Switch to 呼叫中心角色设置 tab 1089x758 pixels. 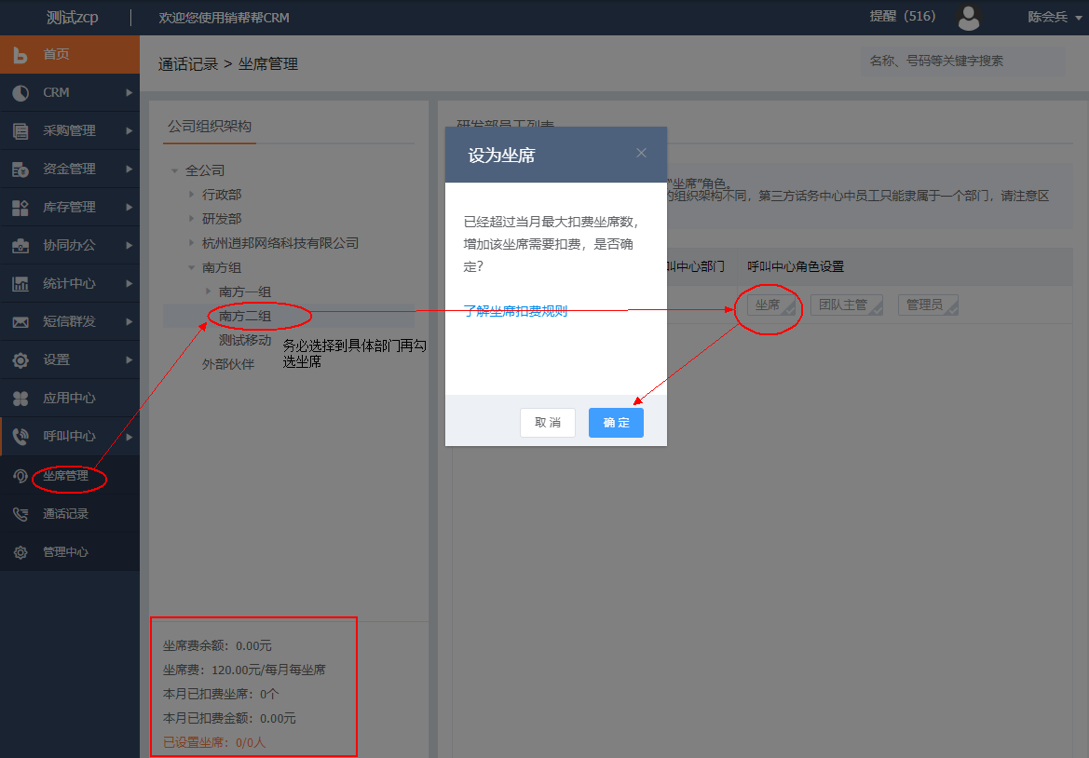[795, 267]
